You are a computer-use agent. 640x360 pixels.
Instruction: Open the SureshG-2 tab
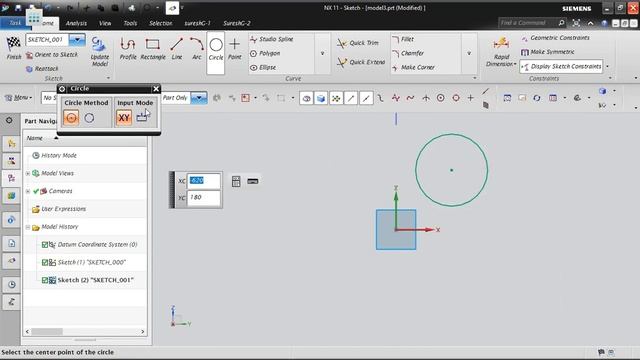237,23
